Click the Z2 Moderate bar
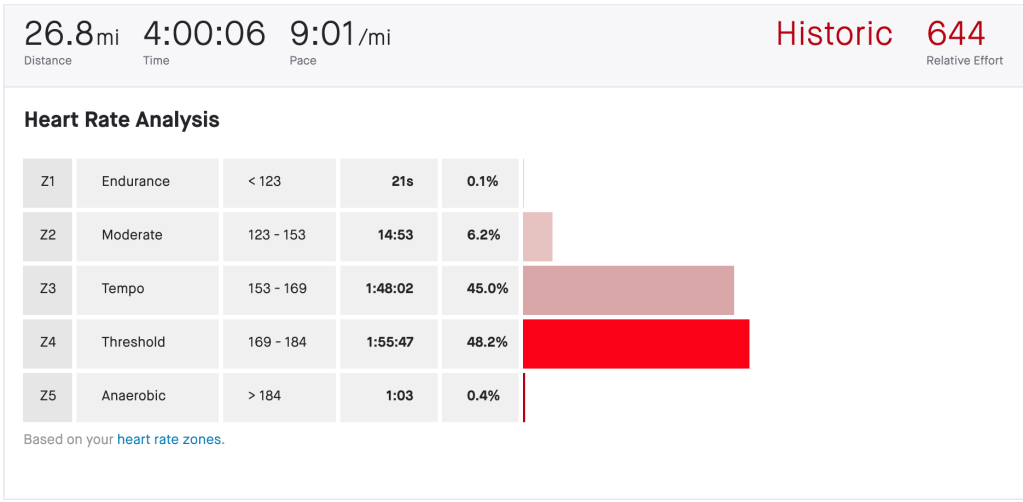The width and height of the screenshot is (1023, 502). [537, 236]
